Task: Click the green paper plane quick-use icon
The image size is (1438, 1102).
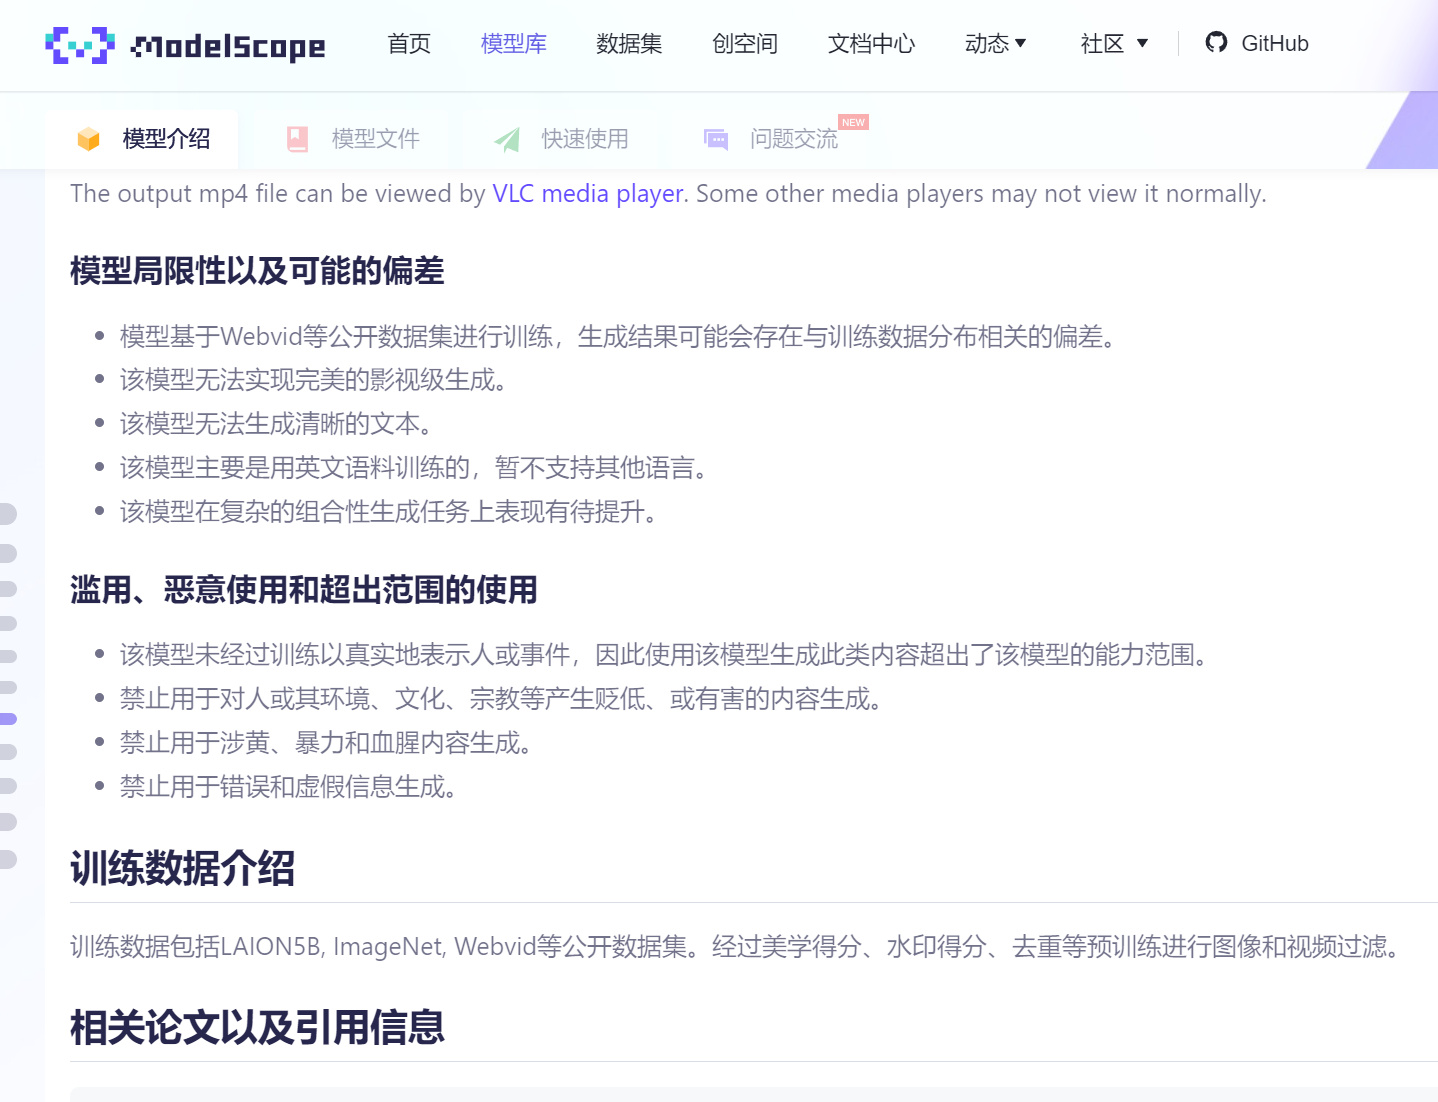Action: coord(507,139)
